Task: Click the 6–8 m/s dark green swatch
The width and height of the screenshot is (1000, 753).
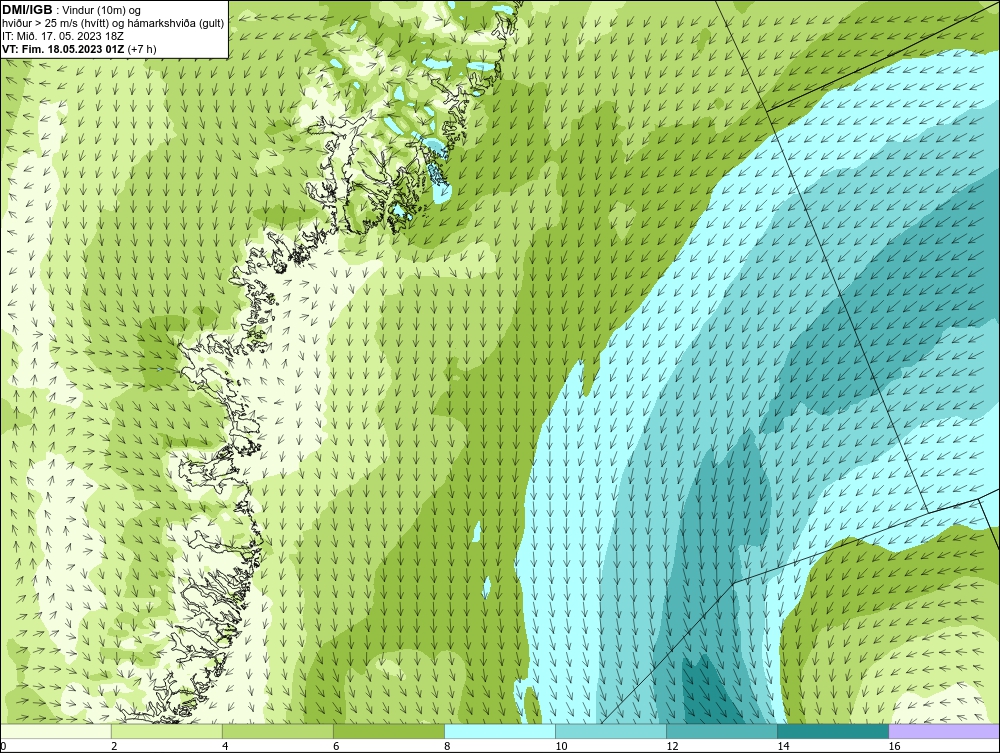Action: coord(388,731)
